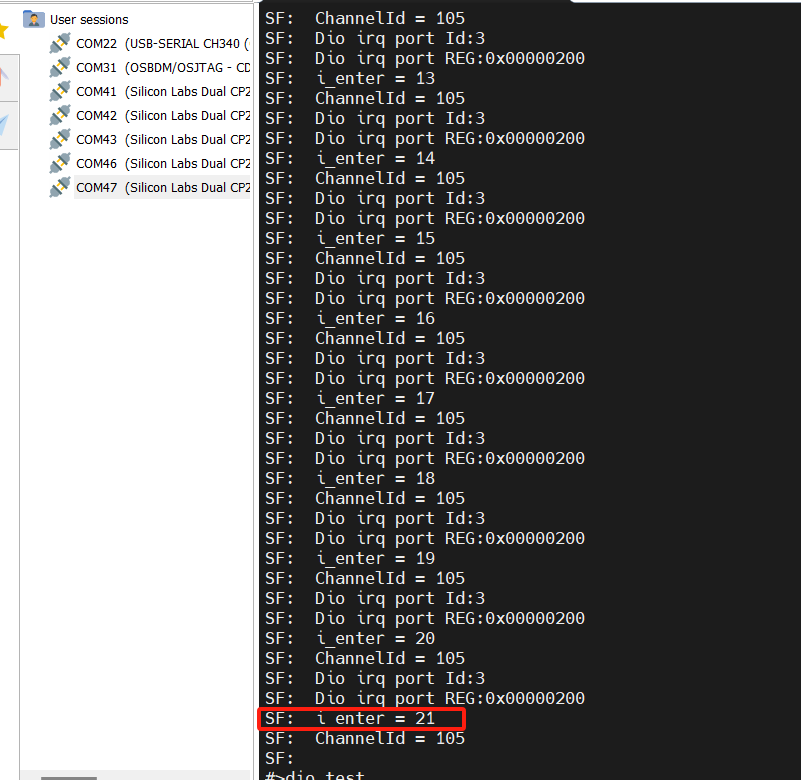Select the highlighted COM47 session entry
The height and width of the screenshot is (780, 801).
(x=162, y=187)
